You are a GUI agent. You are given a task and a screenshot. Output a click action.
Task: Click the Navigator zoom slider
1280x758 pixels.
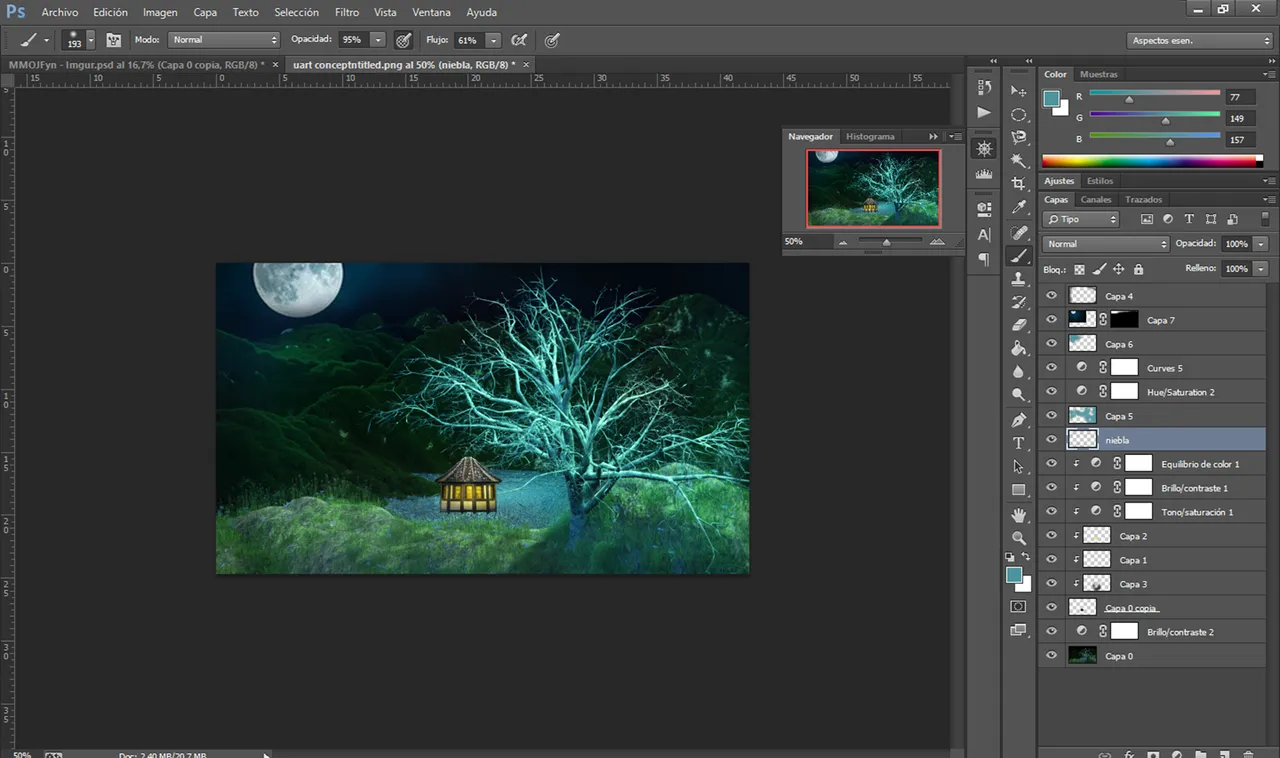click(888, 242)
